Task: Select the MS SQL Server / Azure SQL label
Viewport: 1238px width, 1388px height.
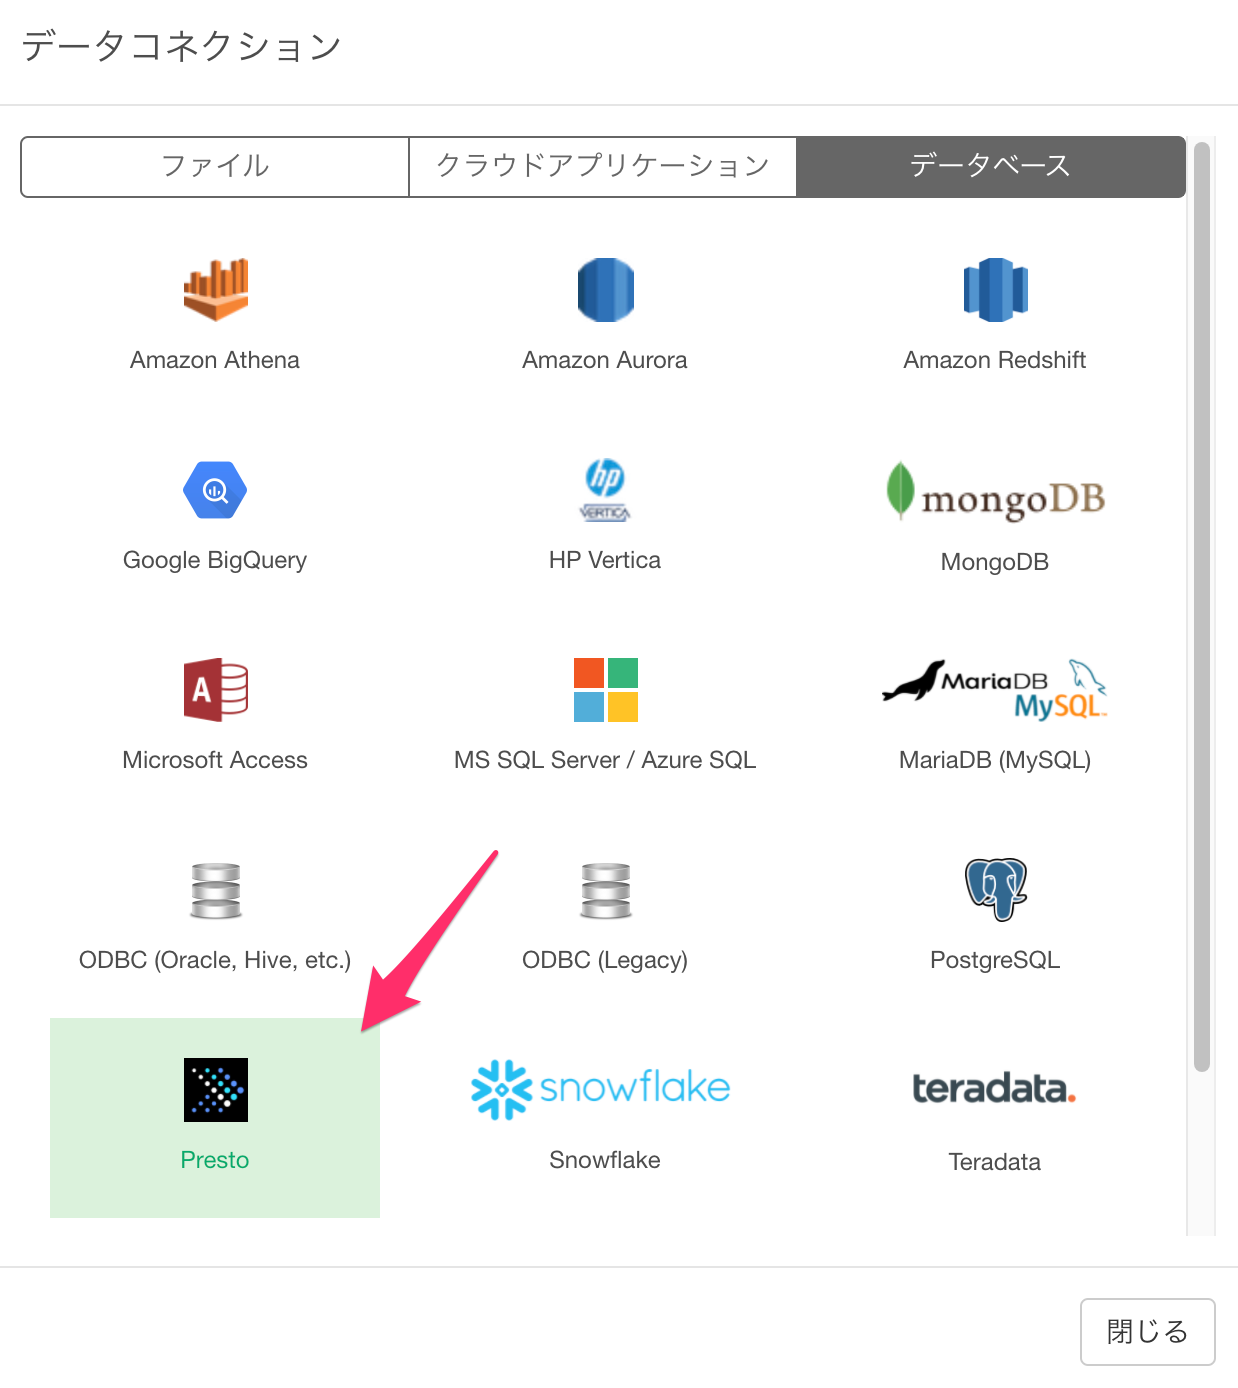Action: [605, 760]
